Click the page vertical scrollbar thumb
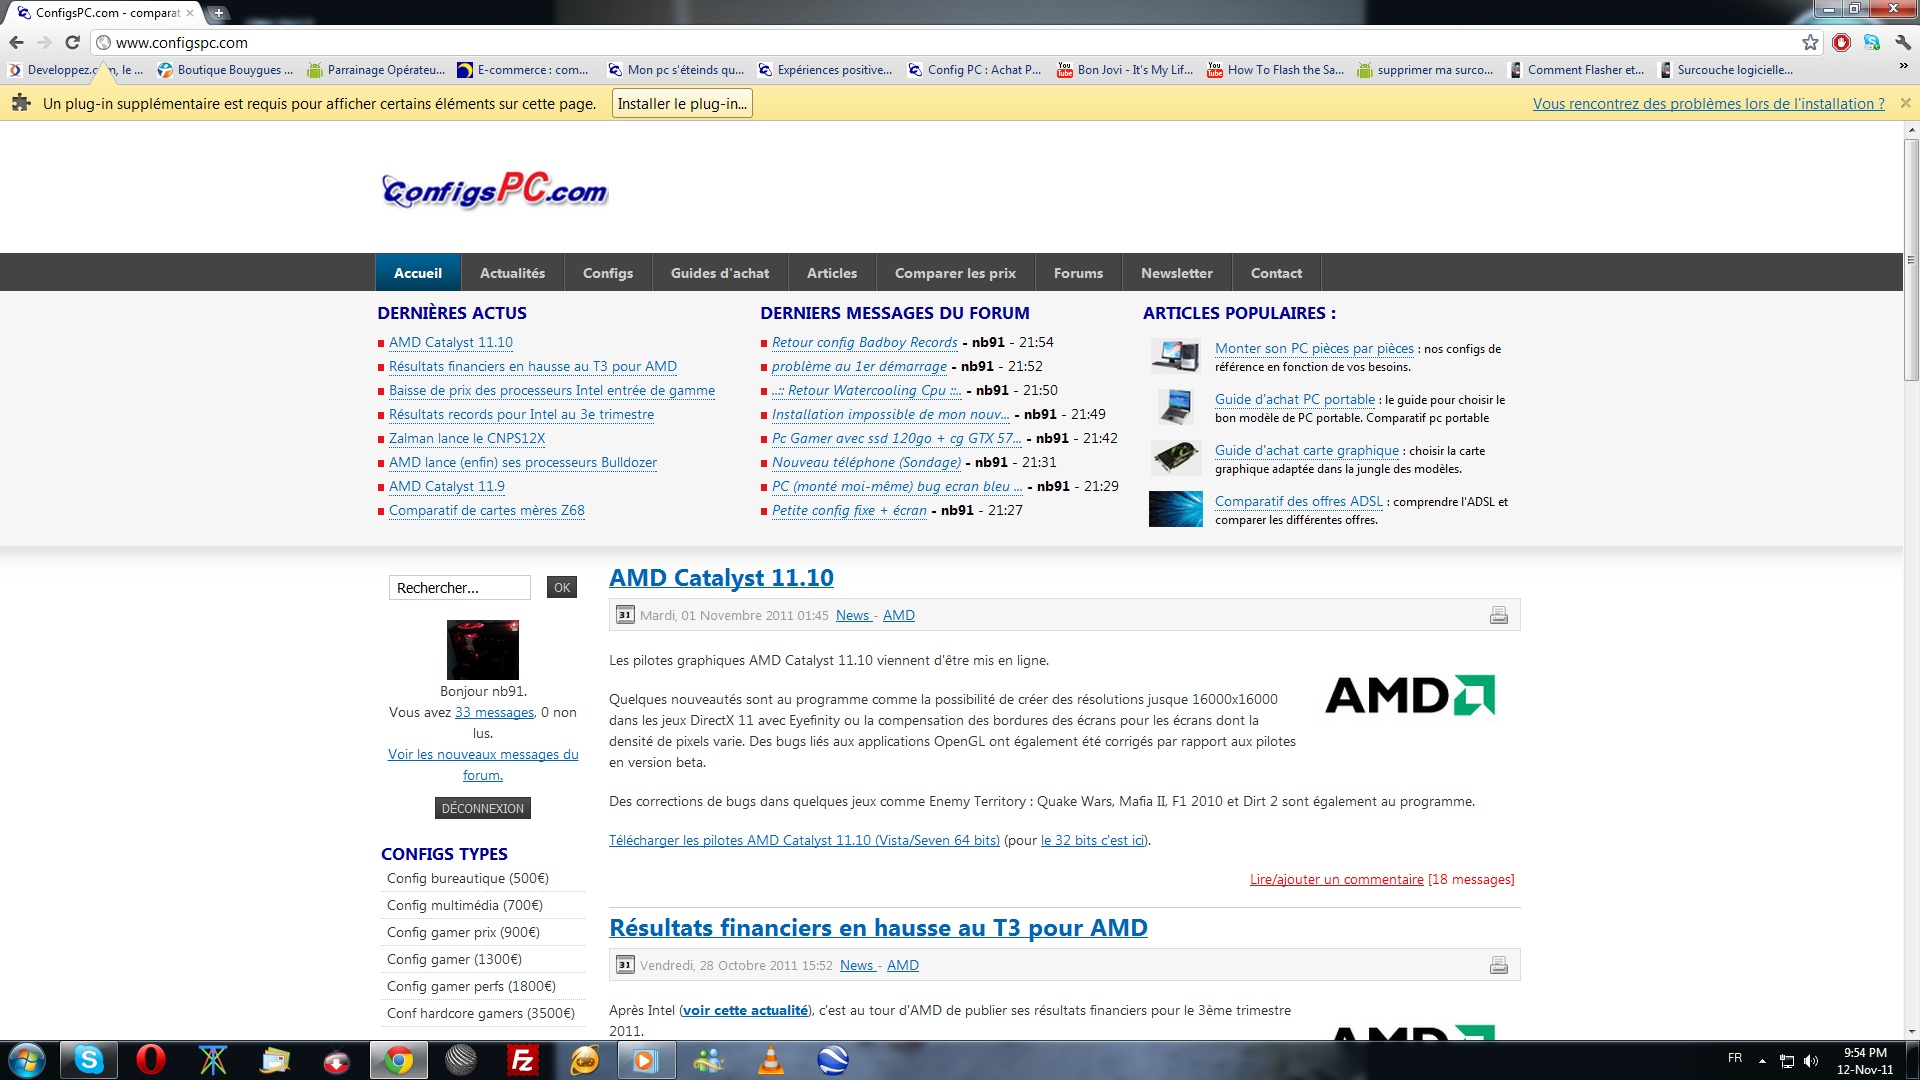1920x1080 pixels. pos(1911,260)
